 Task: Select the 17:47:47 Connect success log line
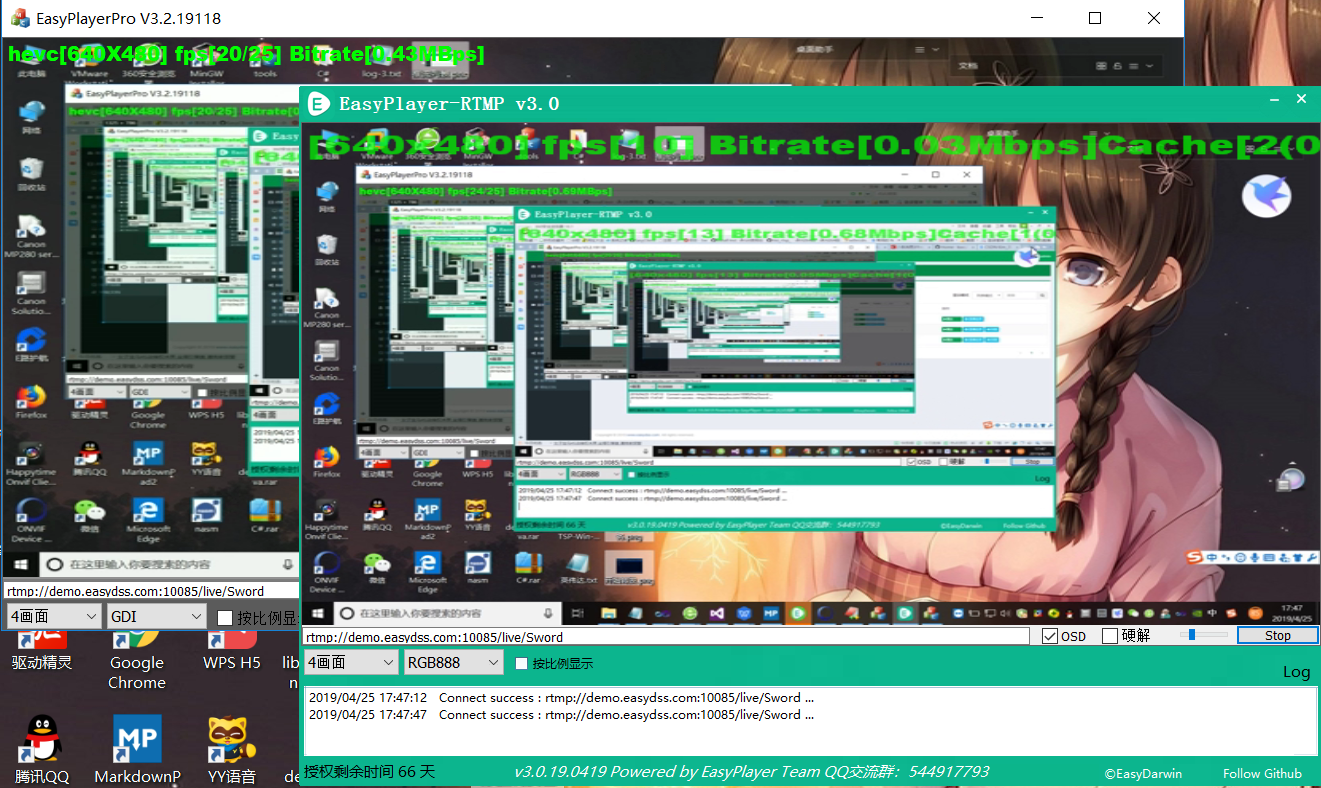point(561,715)
